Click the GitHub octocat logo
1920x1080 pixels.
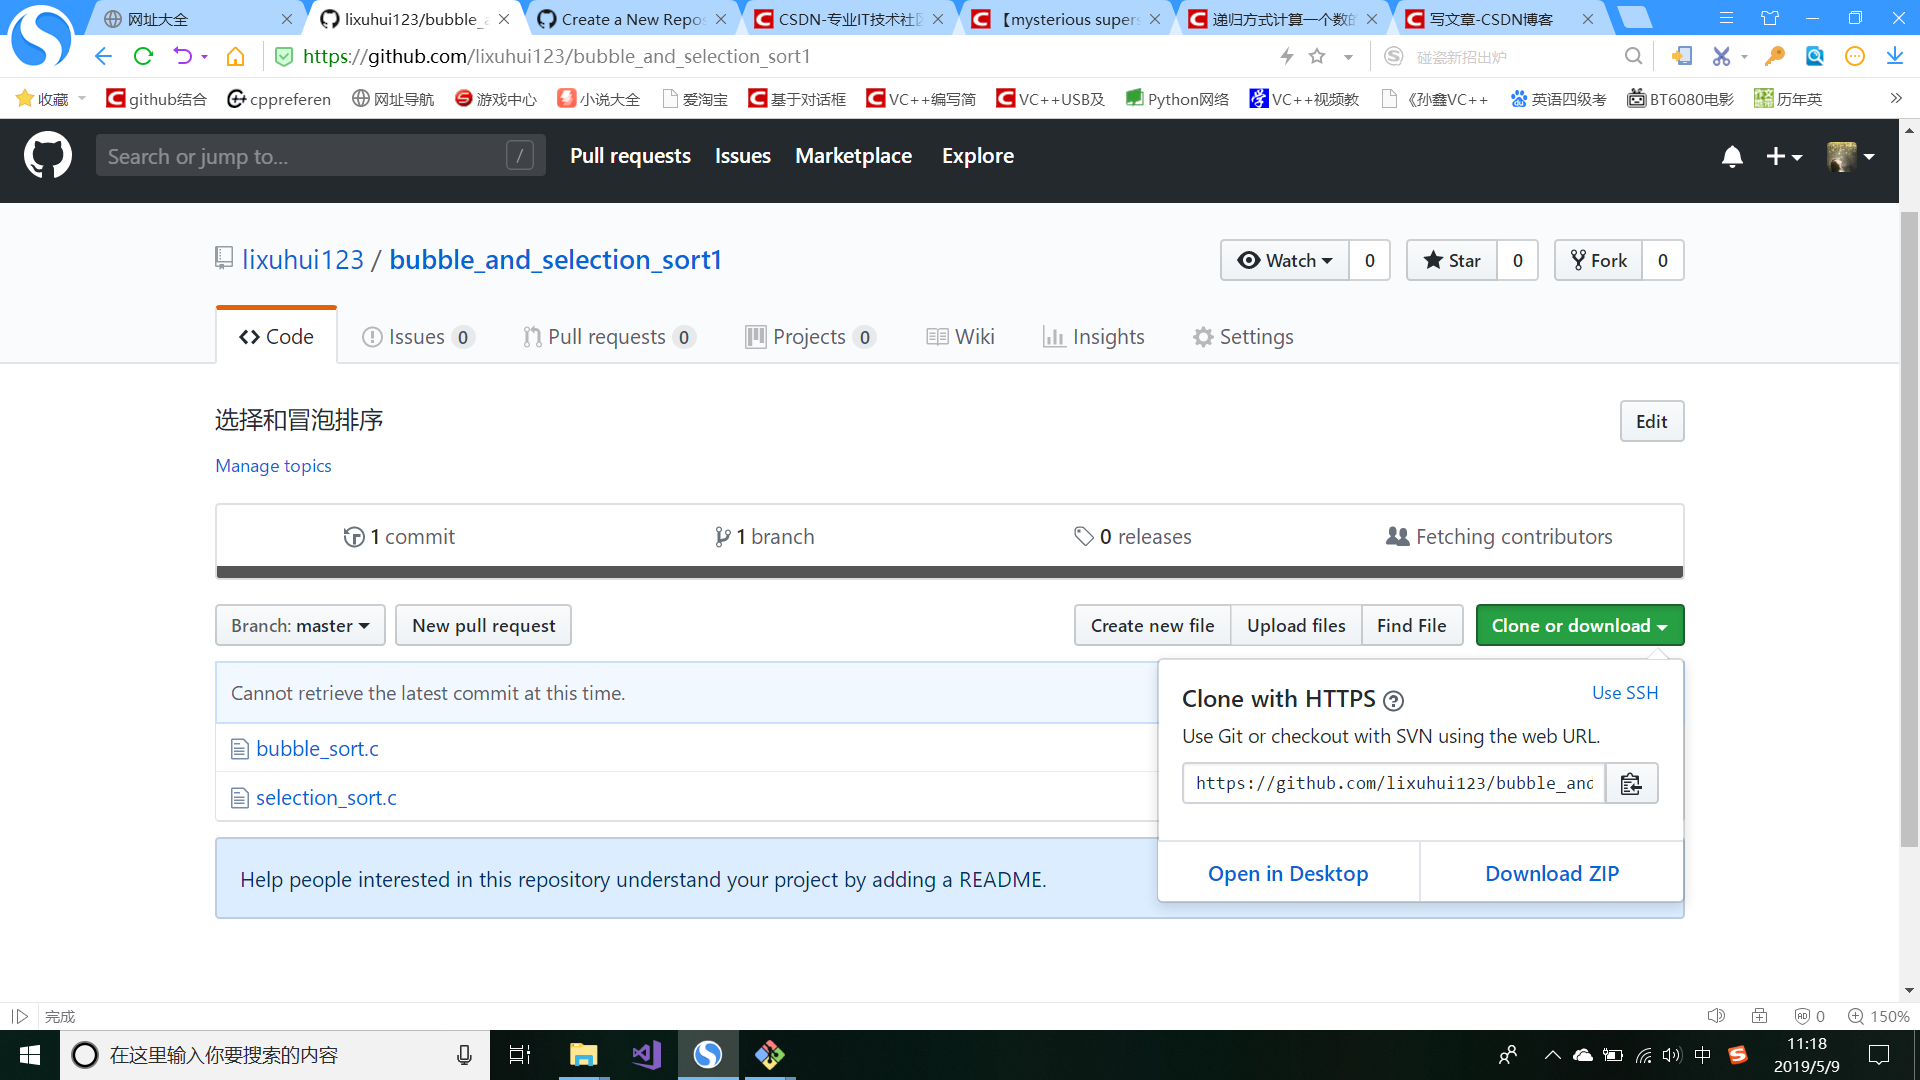pyautogui.click(x=47, y=156)
